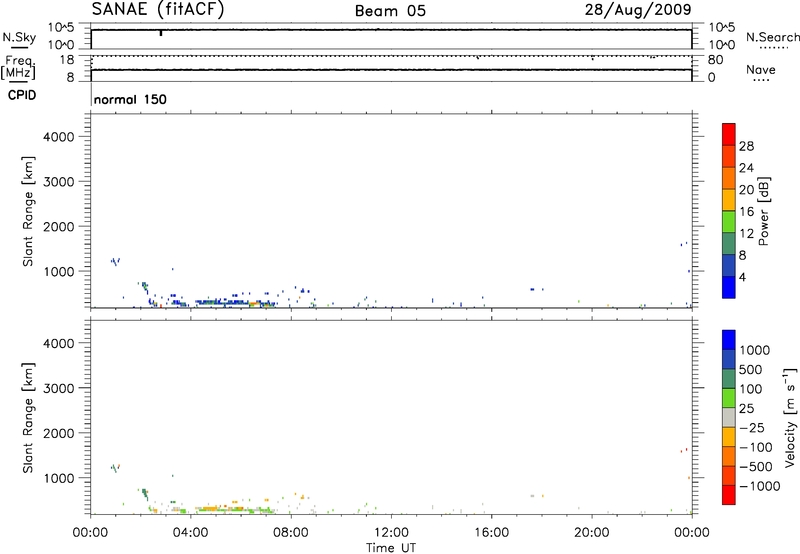Screen dimensions: 800x554
Task: Select the Slant Range label of velocity panel
Action: click(28, 418)
